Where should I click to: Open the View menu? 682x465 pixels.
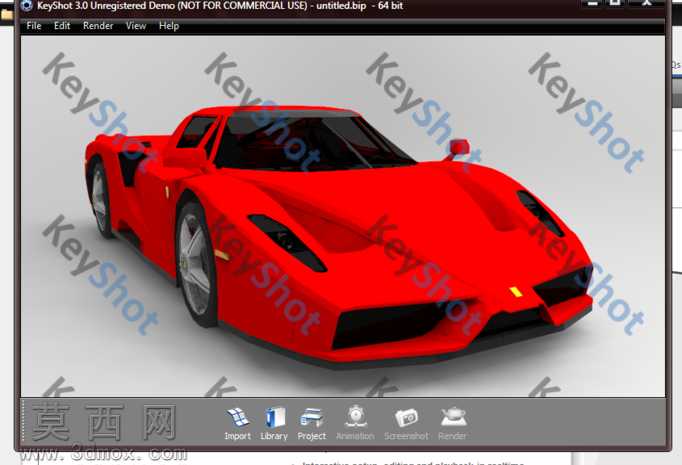136,26
